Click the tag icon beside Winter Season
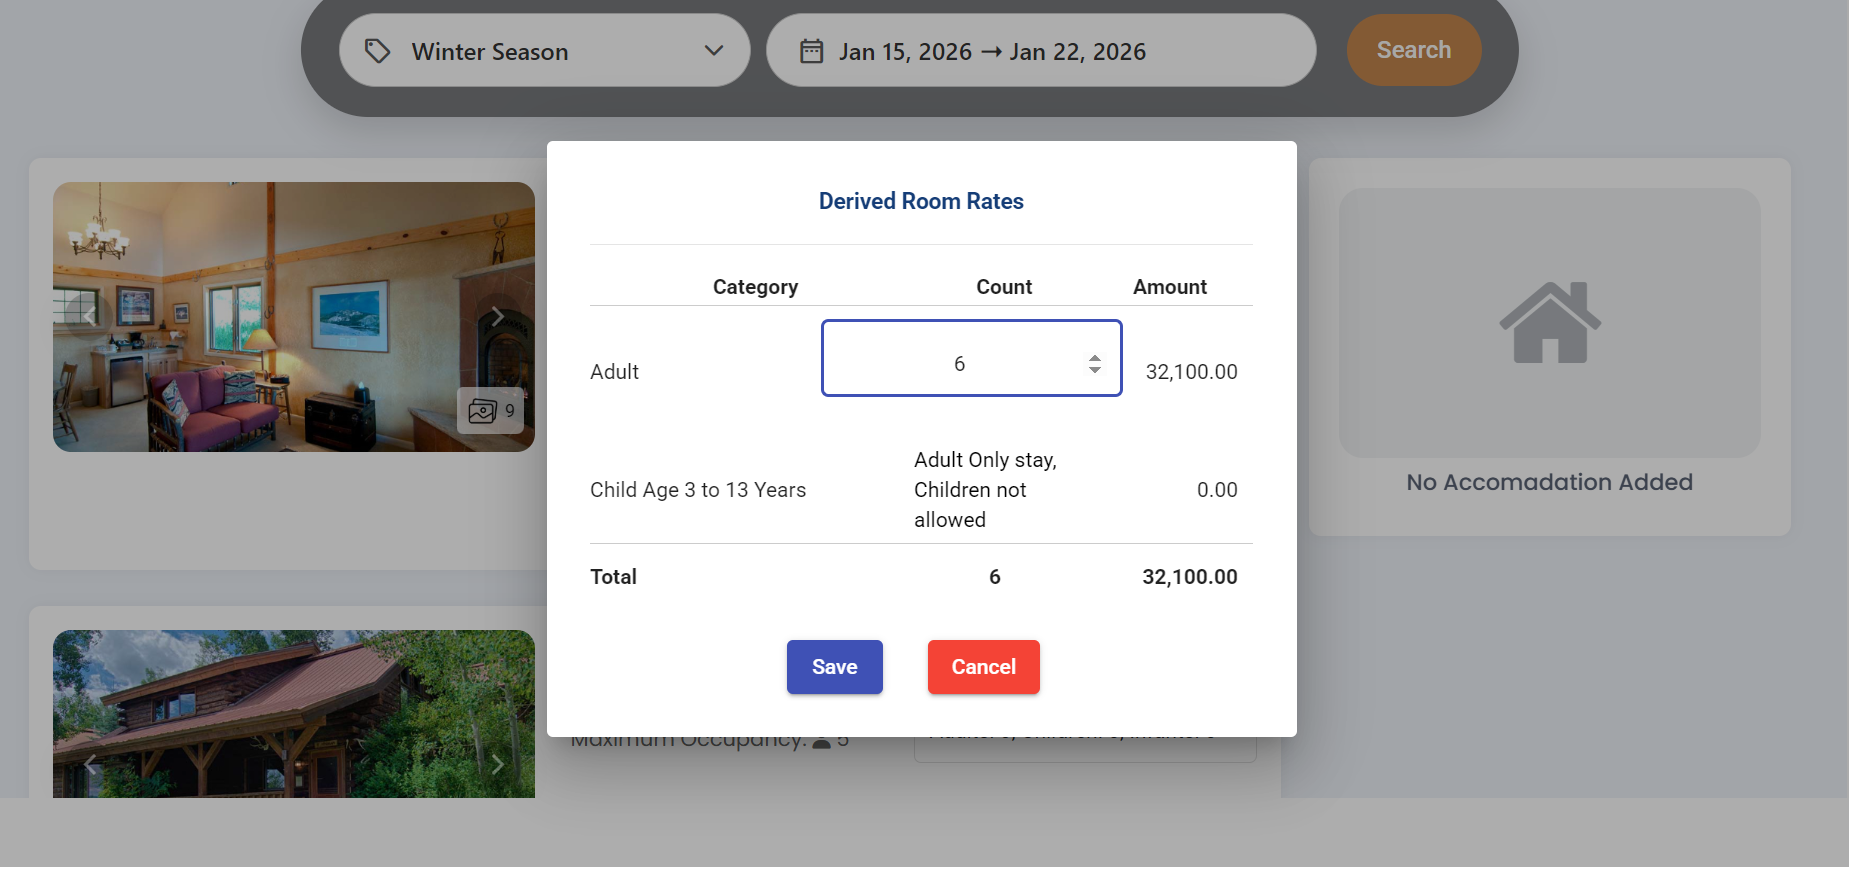 click(377, 51)
